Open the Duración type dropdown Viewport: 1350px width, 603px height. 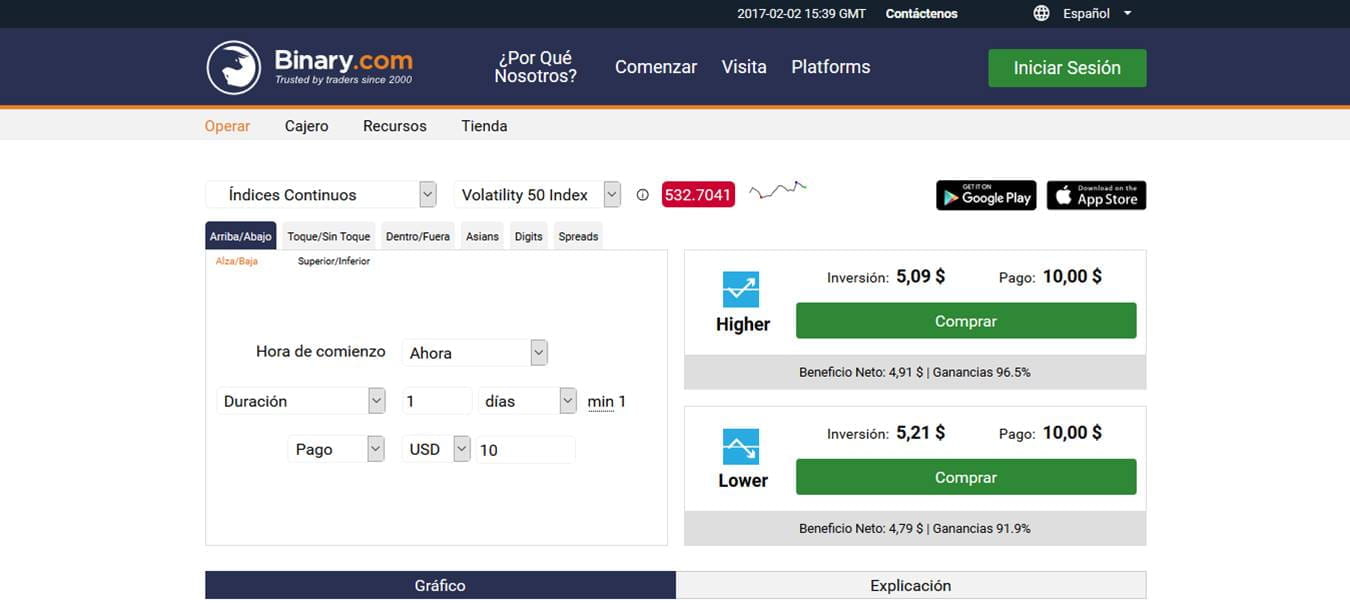coord(301,401)
